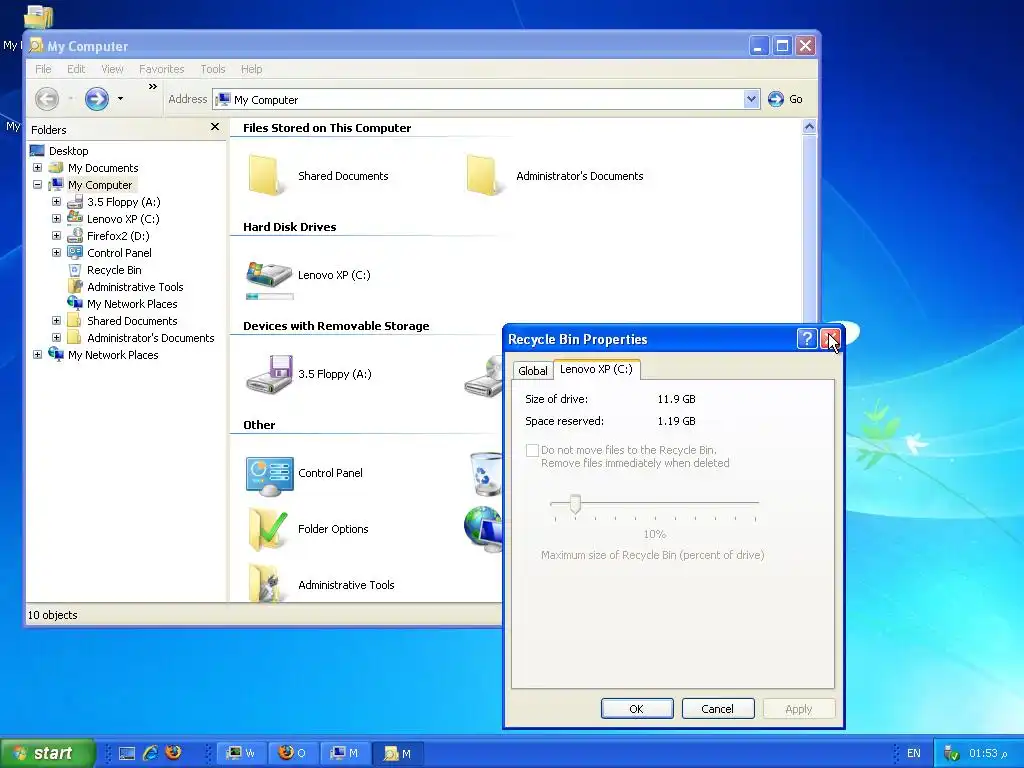Select the Folder Options icon
1024x768 pixels.
[268, 530]
